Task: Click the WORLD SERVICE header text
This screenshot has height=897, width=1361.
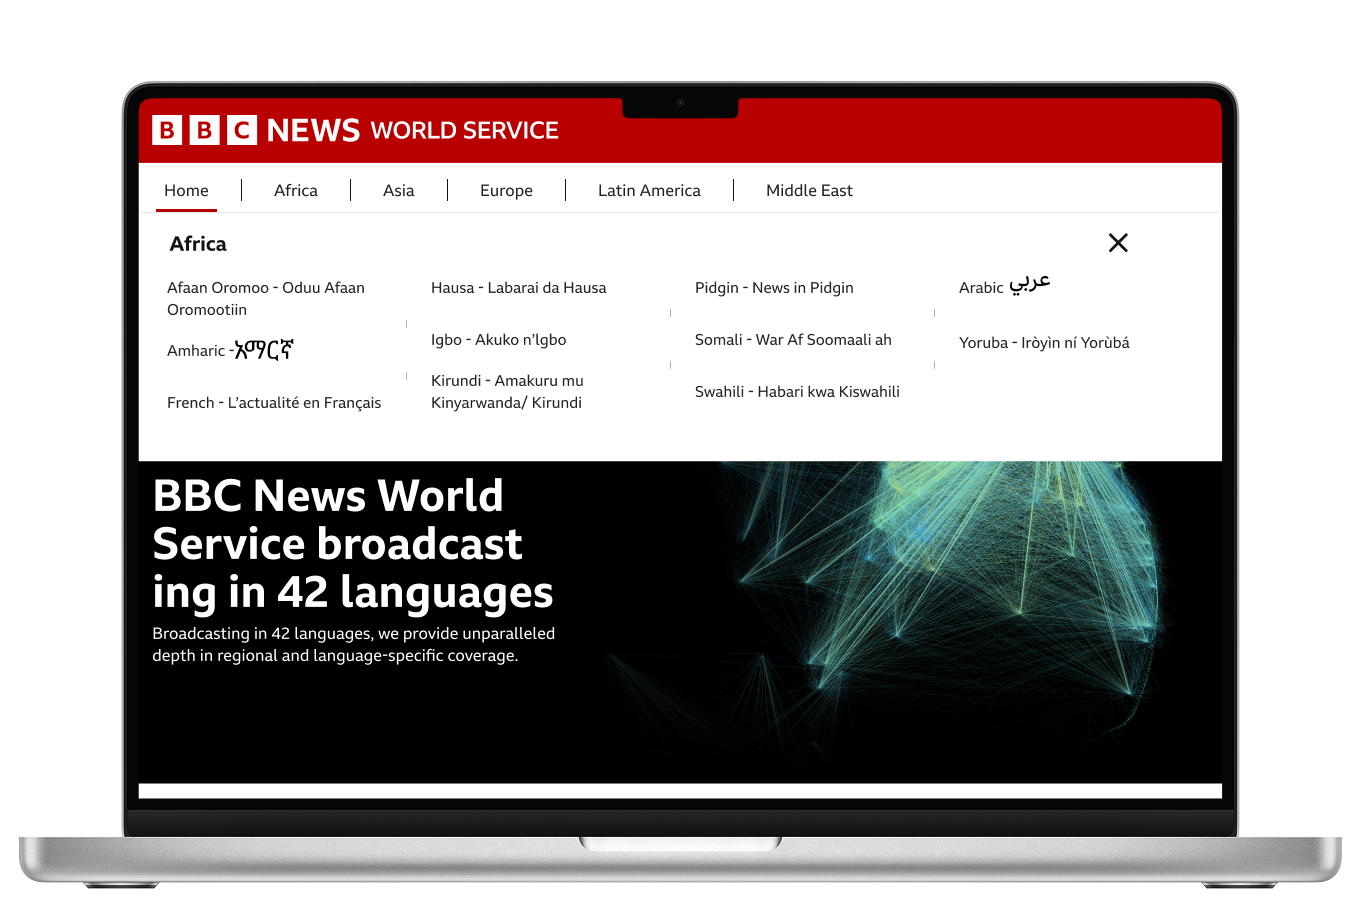Action: [465, 130]
